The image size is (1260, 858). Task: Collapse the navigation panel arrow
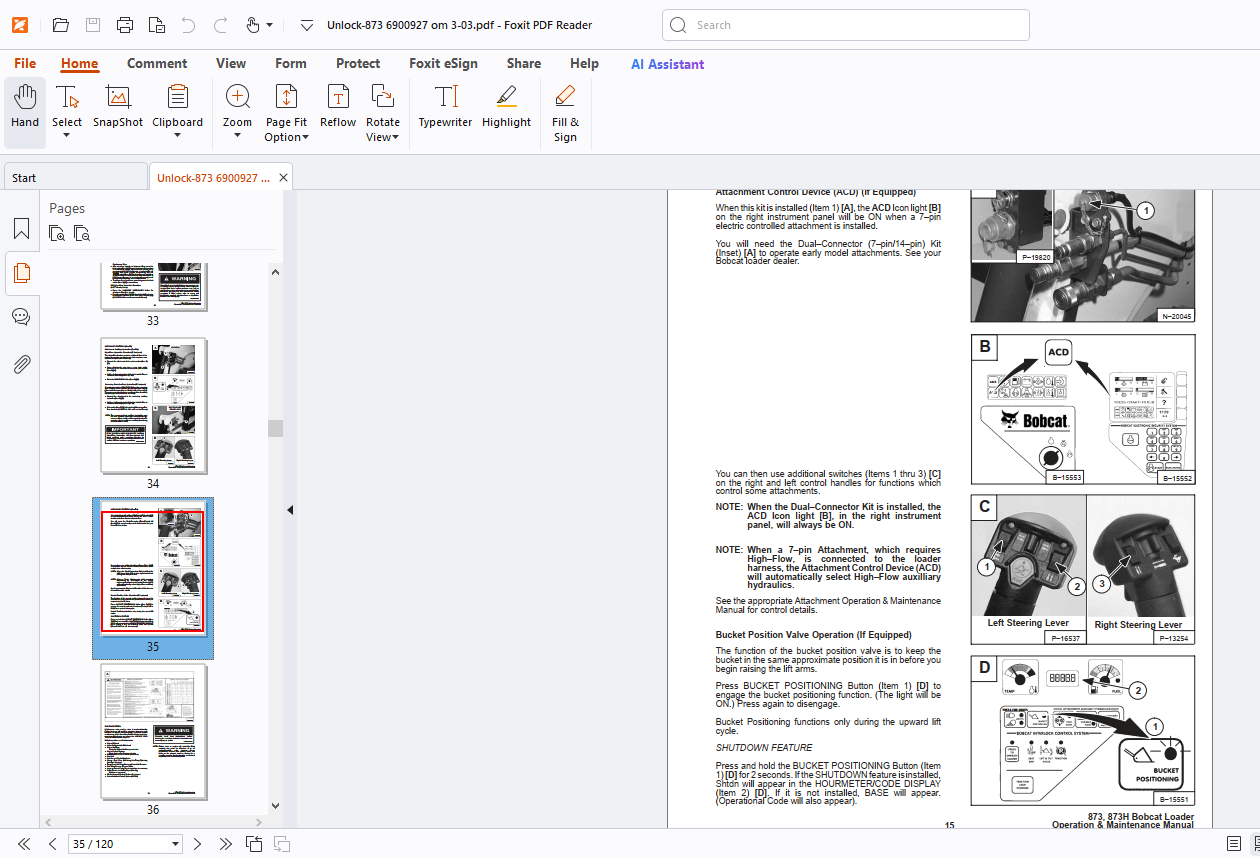click(x=290, y=510)
